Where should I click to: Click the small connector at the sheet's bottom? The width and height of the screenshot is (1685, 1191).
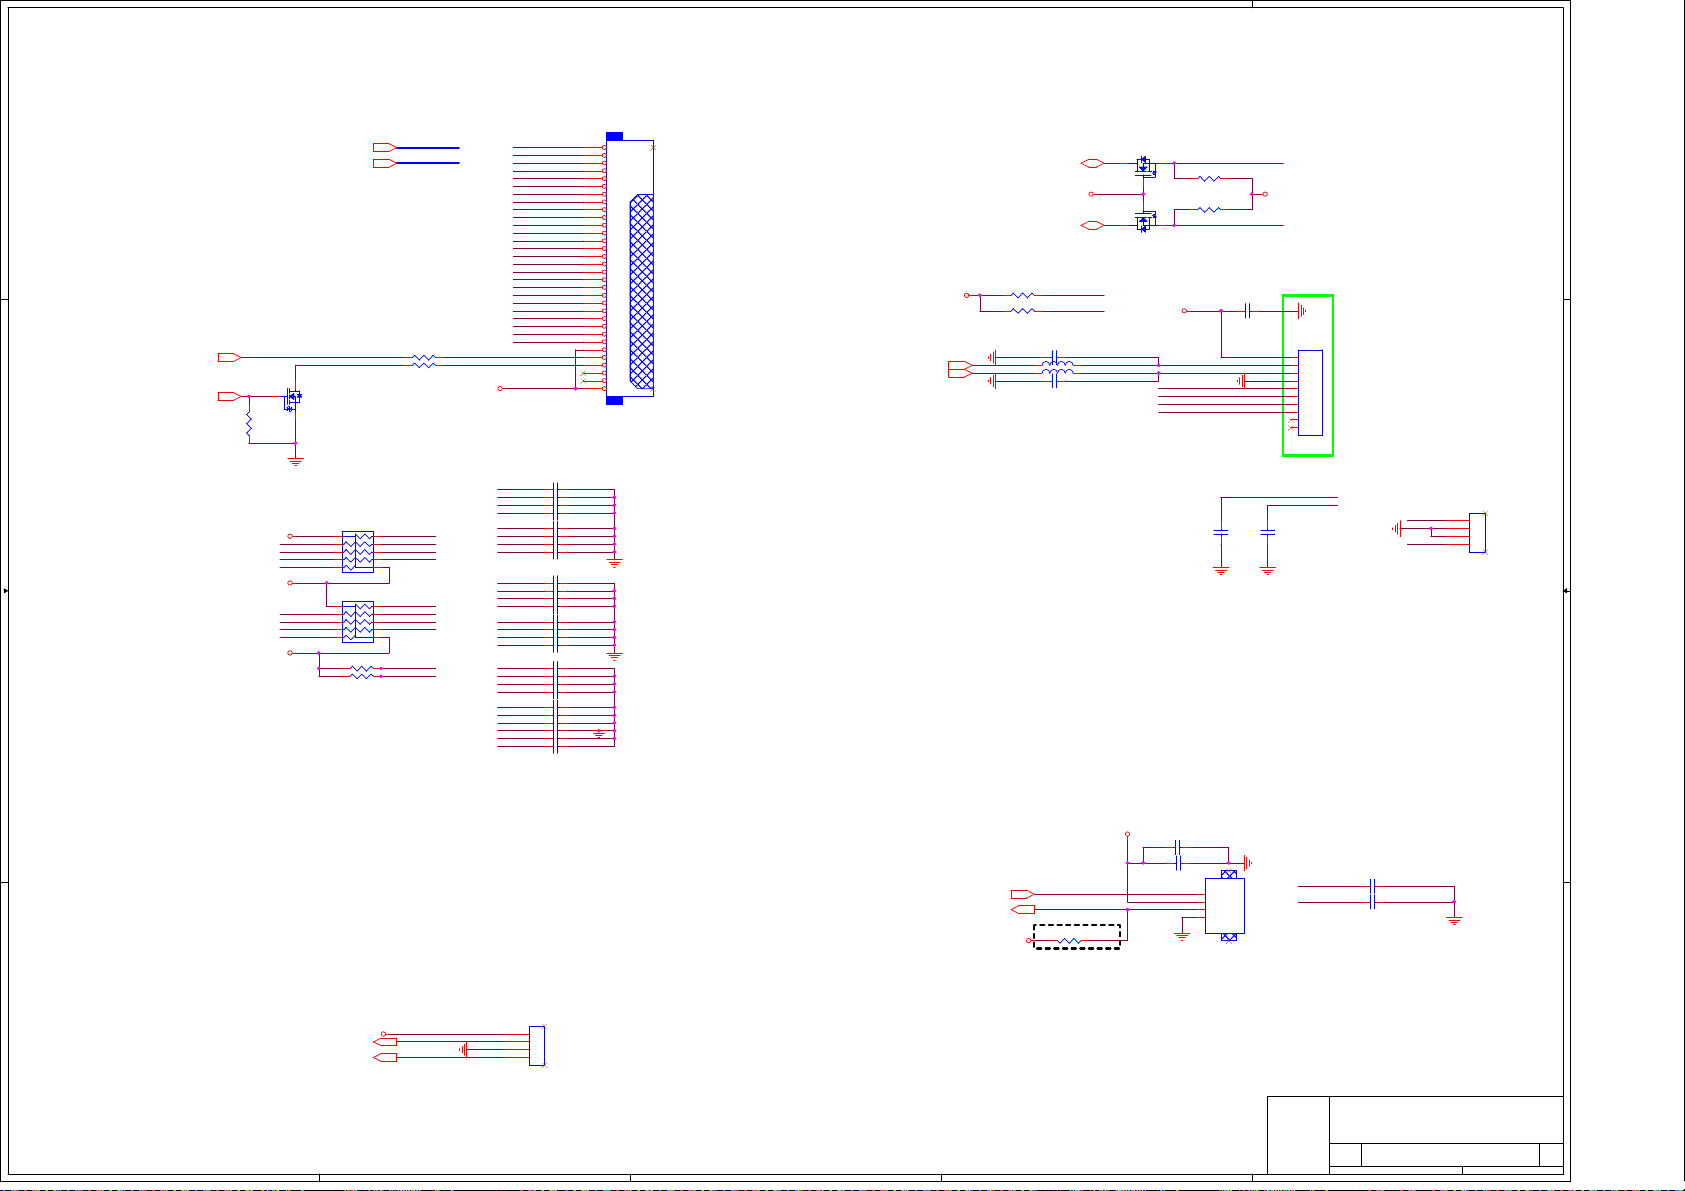tap(537, 1045)
